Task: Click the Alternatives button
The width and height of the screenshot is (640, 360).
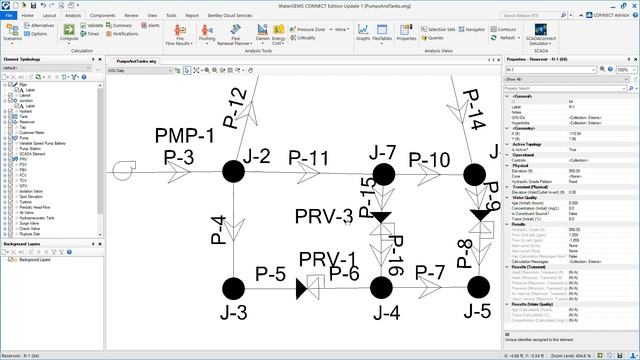Action: 39,25
